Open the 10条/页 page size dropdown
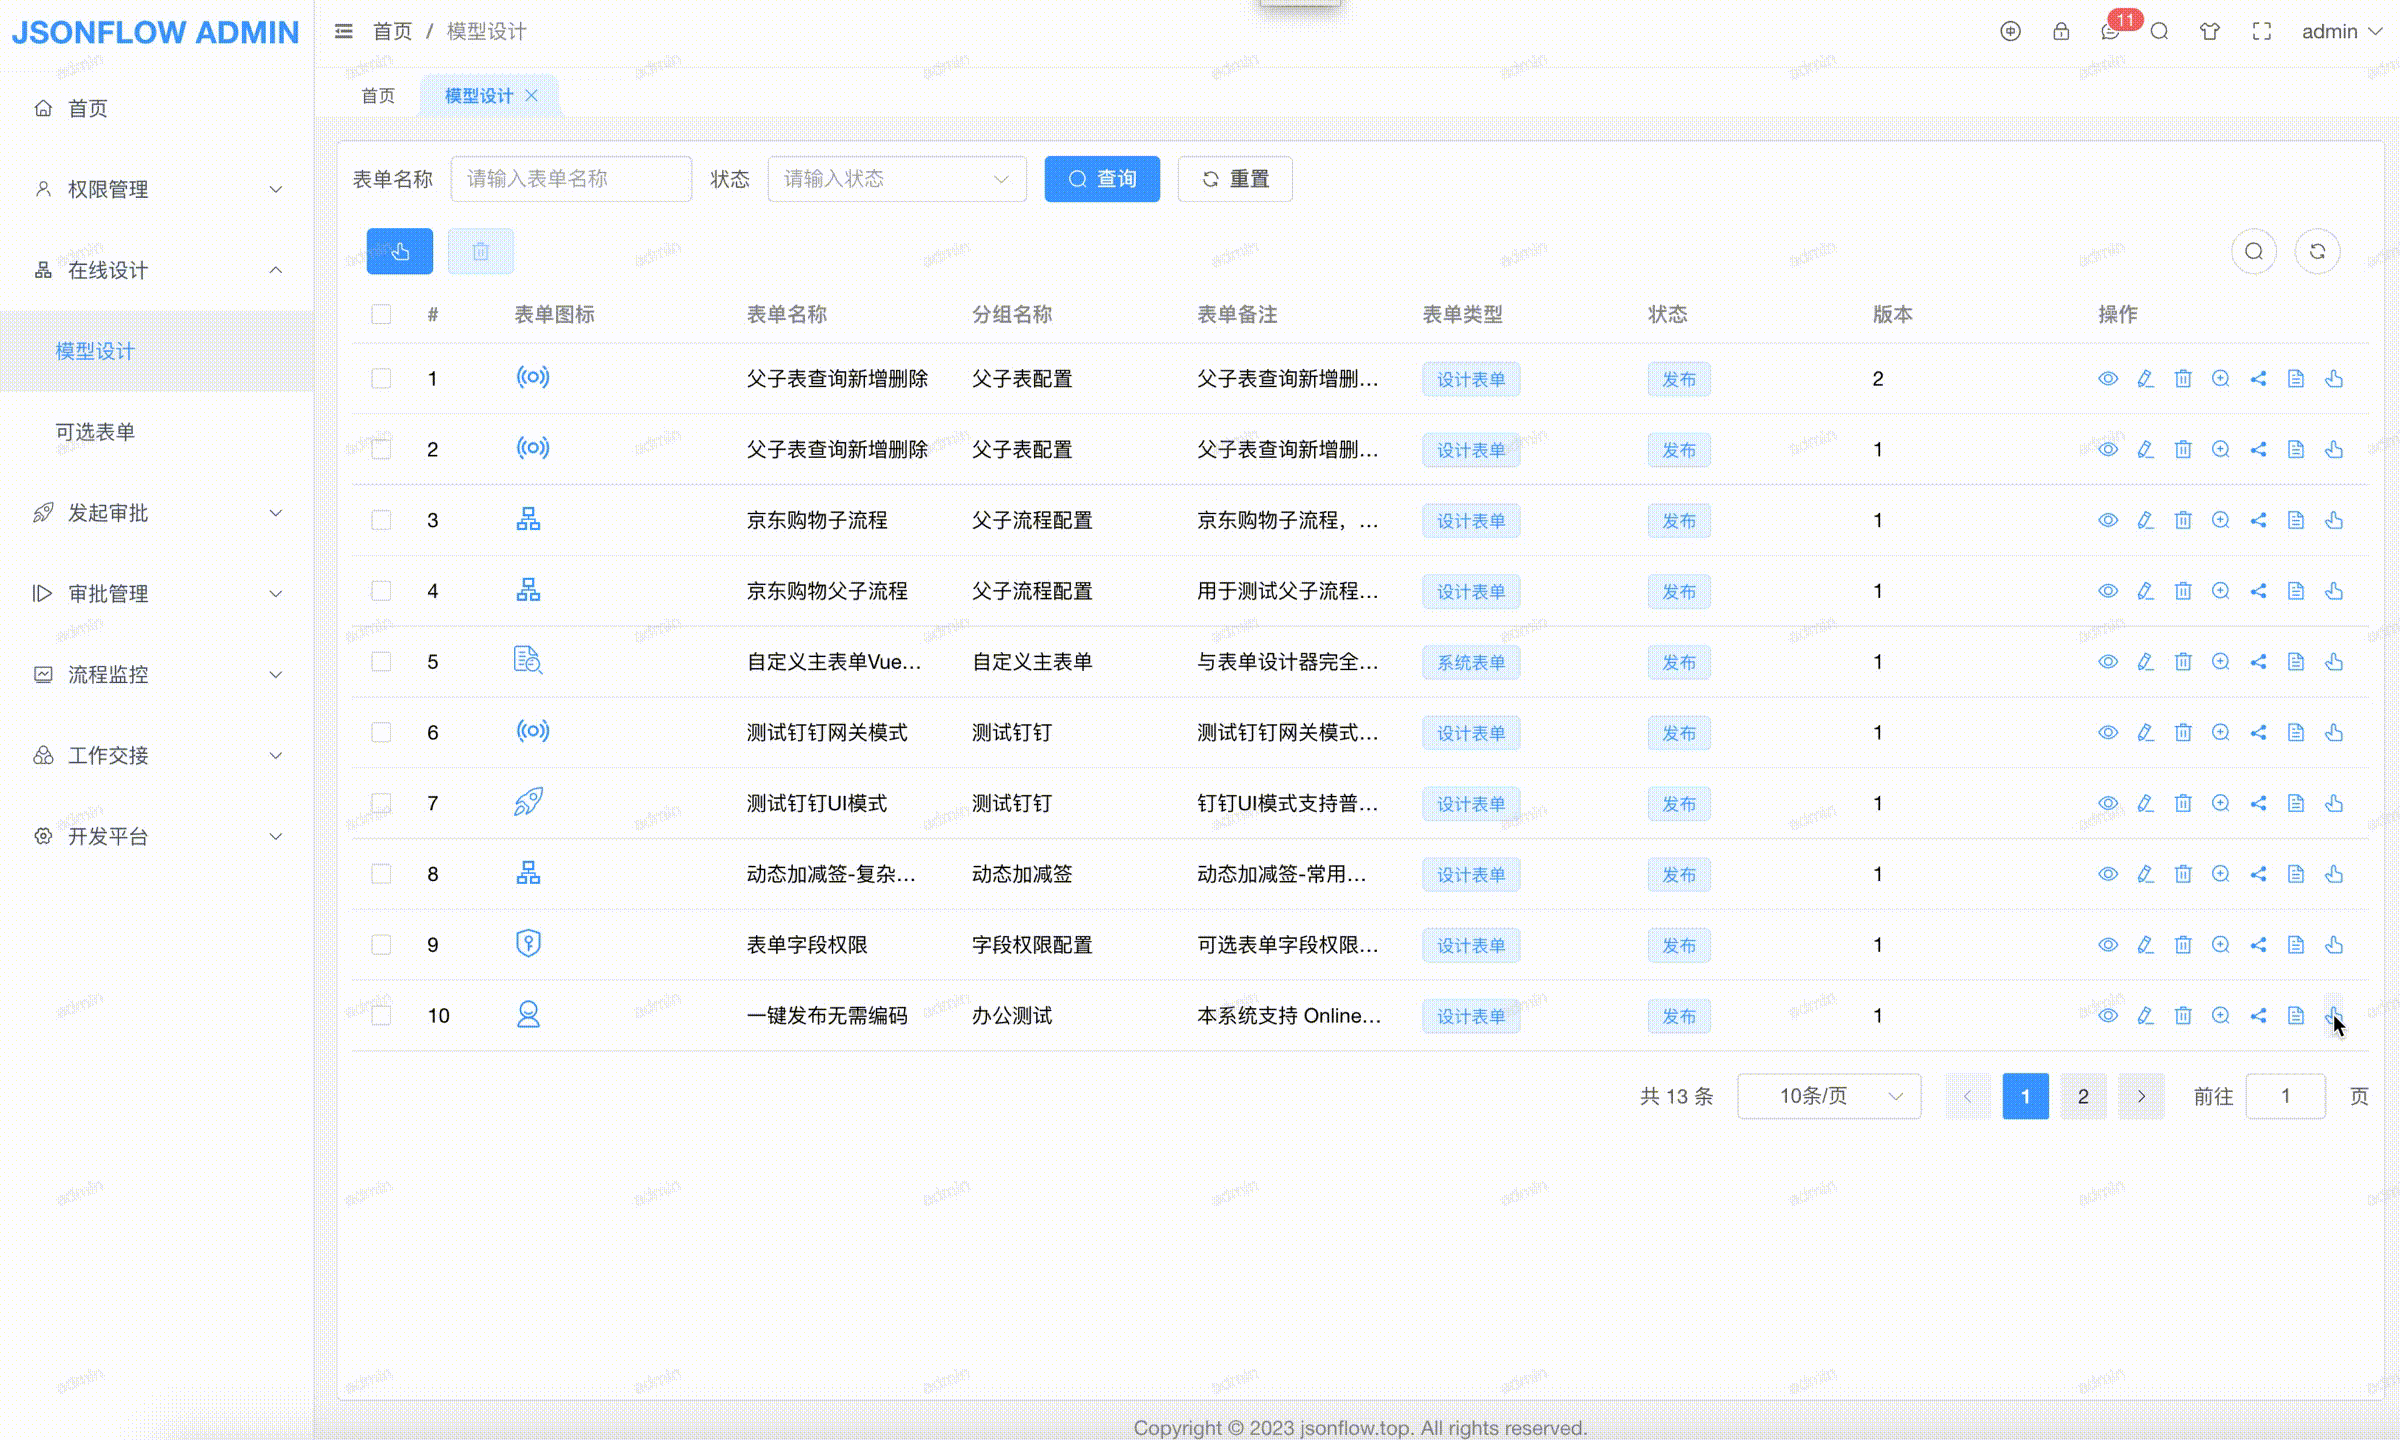Image resolution: width=2400 pixels, height=1440 pixels. [x=1828, y=1096]
